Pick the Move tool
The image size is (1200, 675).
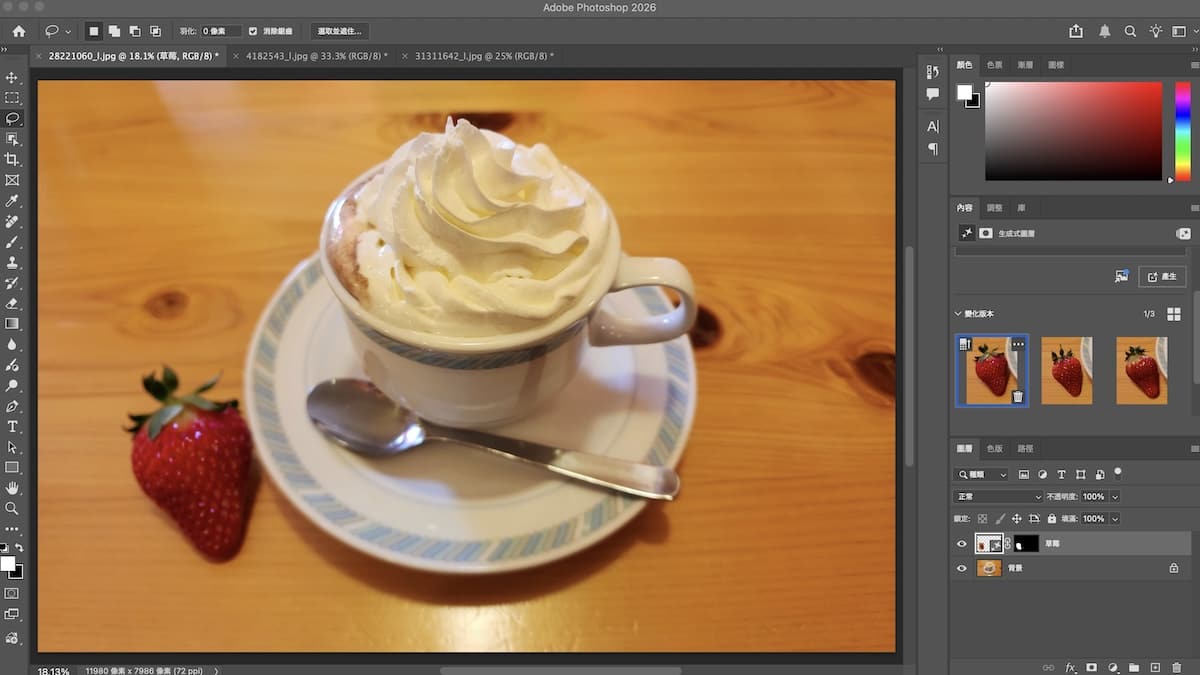[x=12, y=77]
